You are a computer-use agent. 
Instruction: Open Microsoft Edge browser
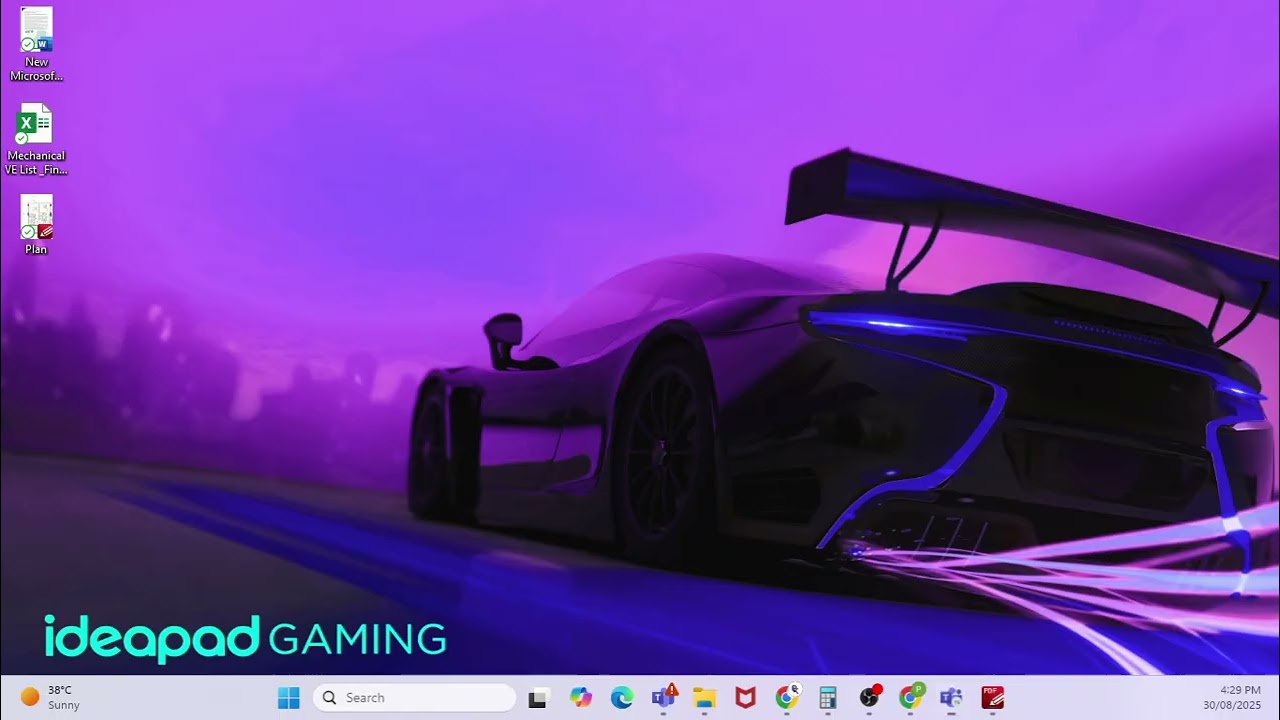coord(622,698)
